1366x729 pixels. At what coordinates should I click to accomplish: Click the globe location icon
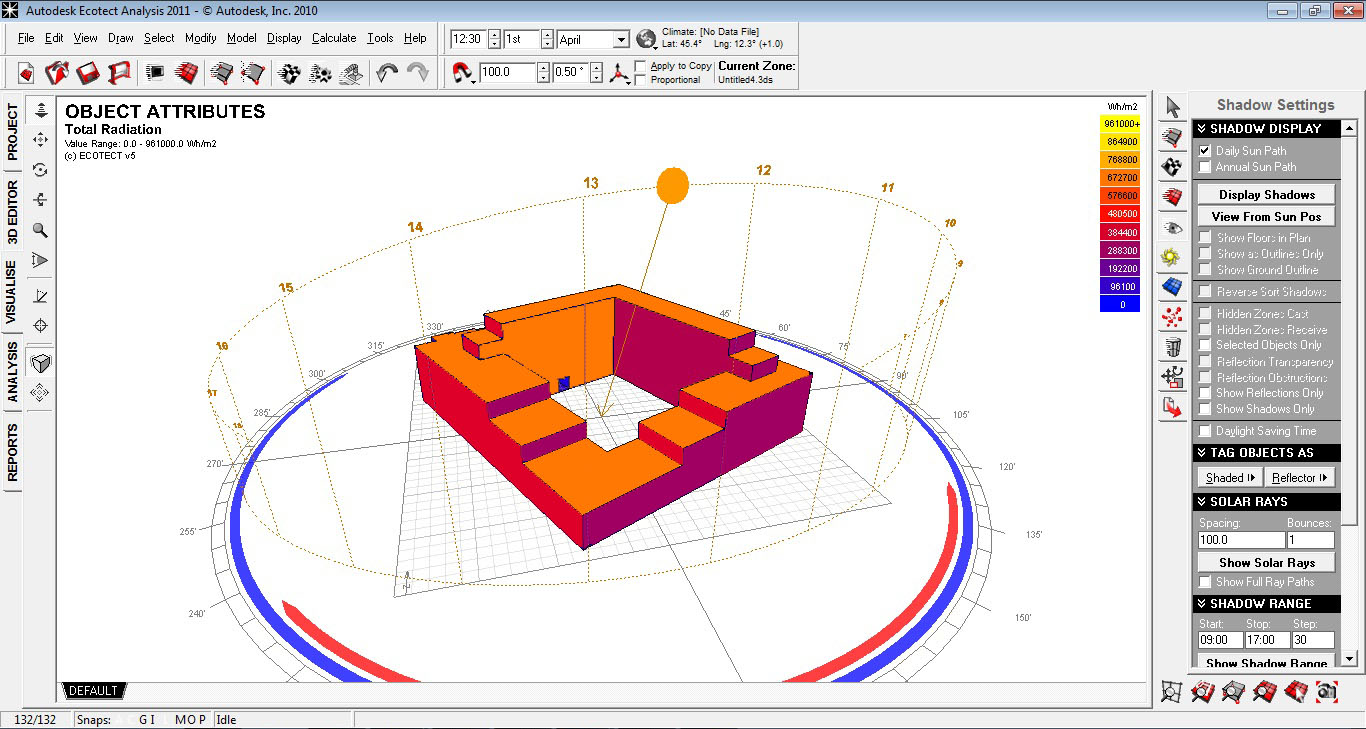[x=646, y=39]
